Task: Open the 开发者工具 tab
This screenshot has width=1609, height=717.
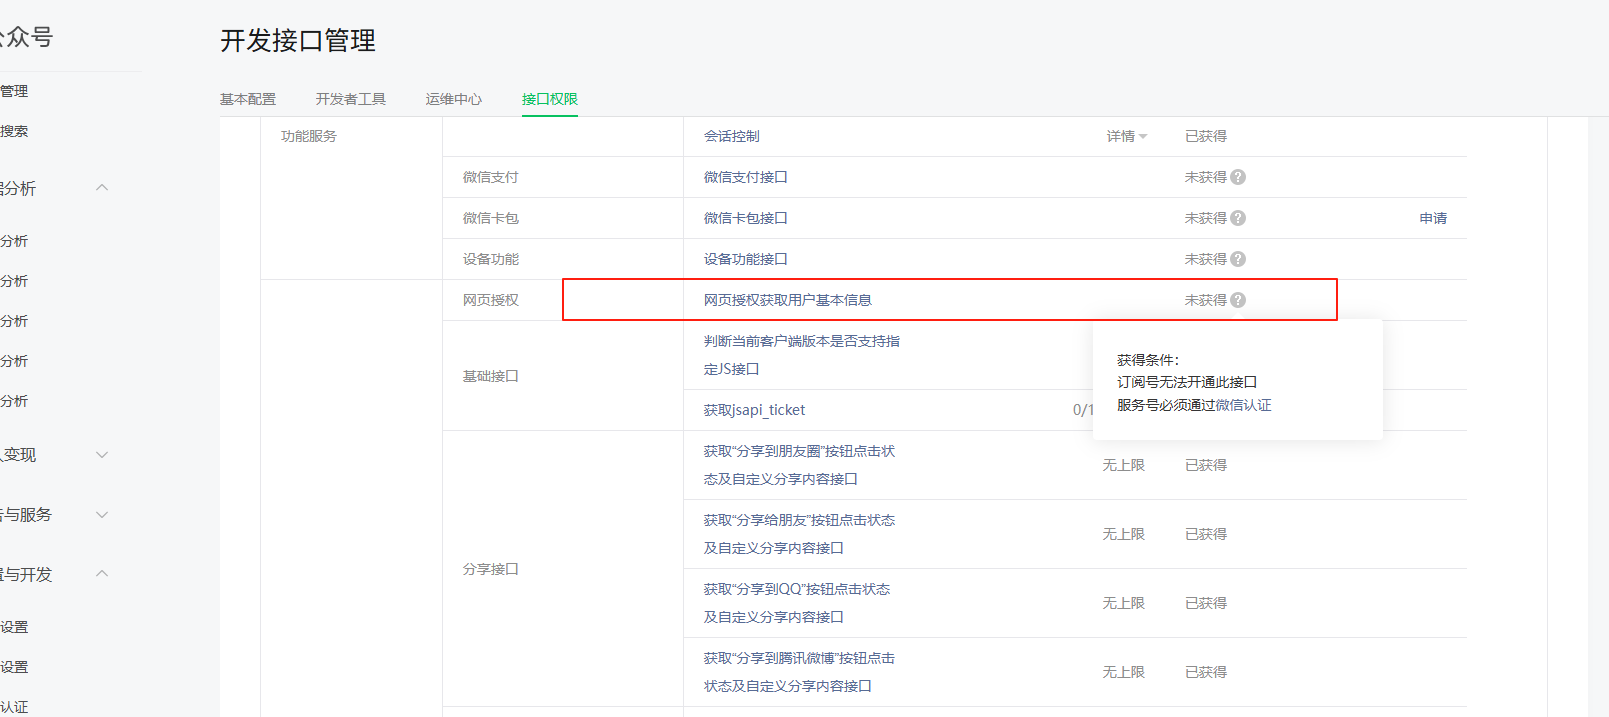Action: pyautogui.click(x=351, y=99)
